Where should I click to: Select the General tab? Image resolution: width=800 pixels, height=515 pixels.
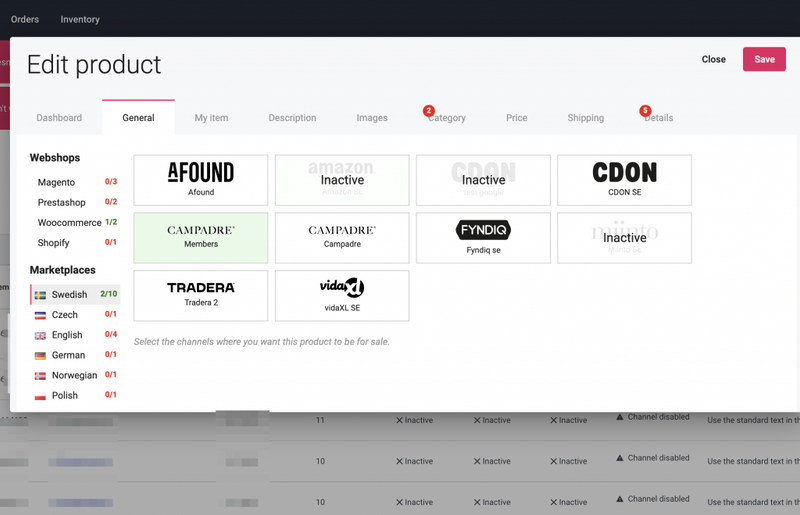tap(138, 118)
